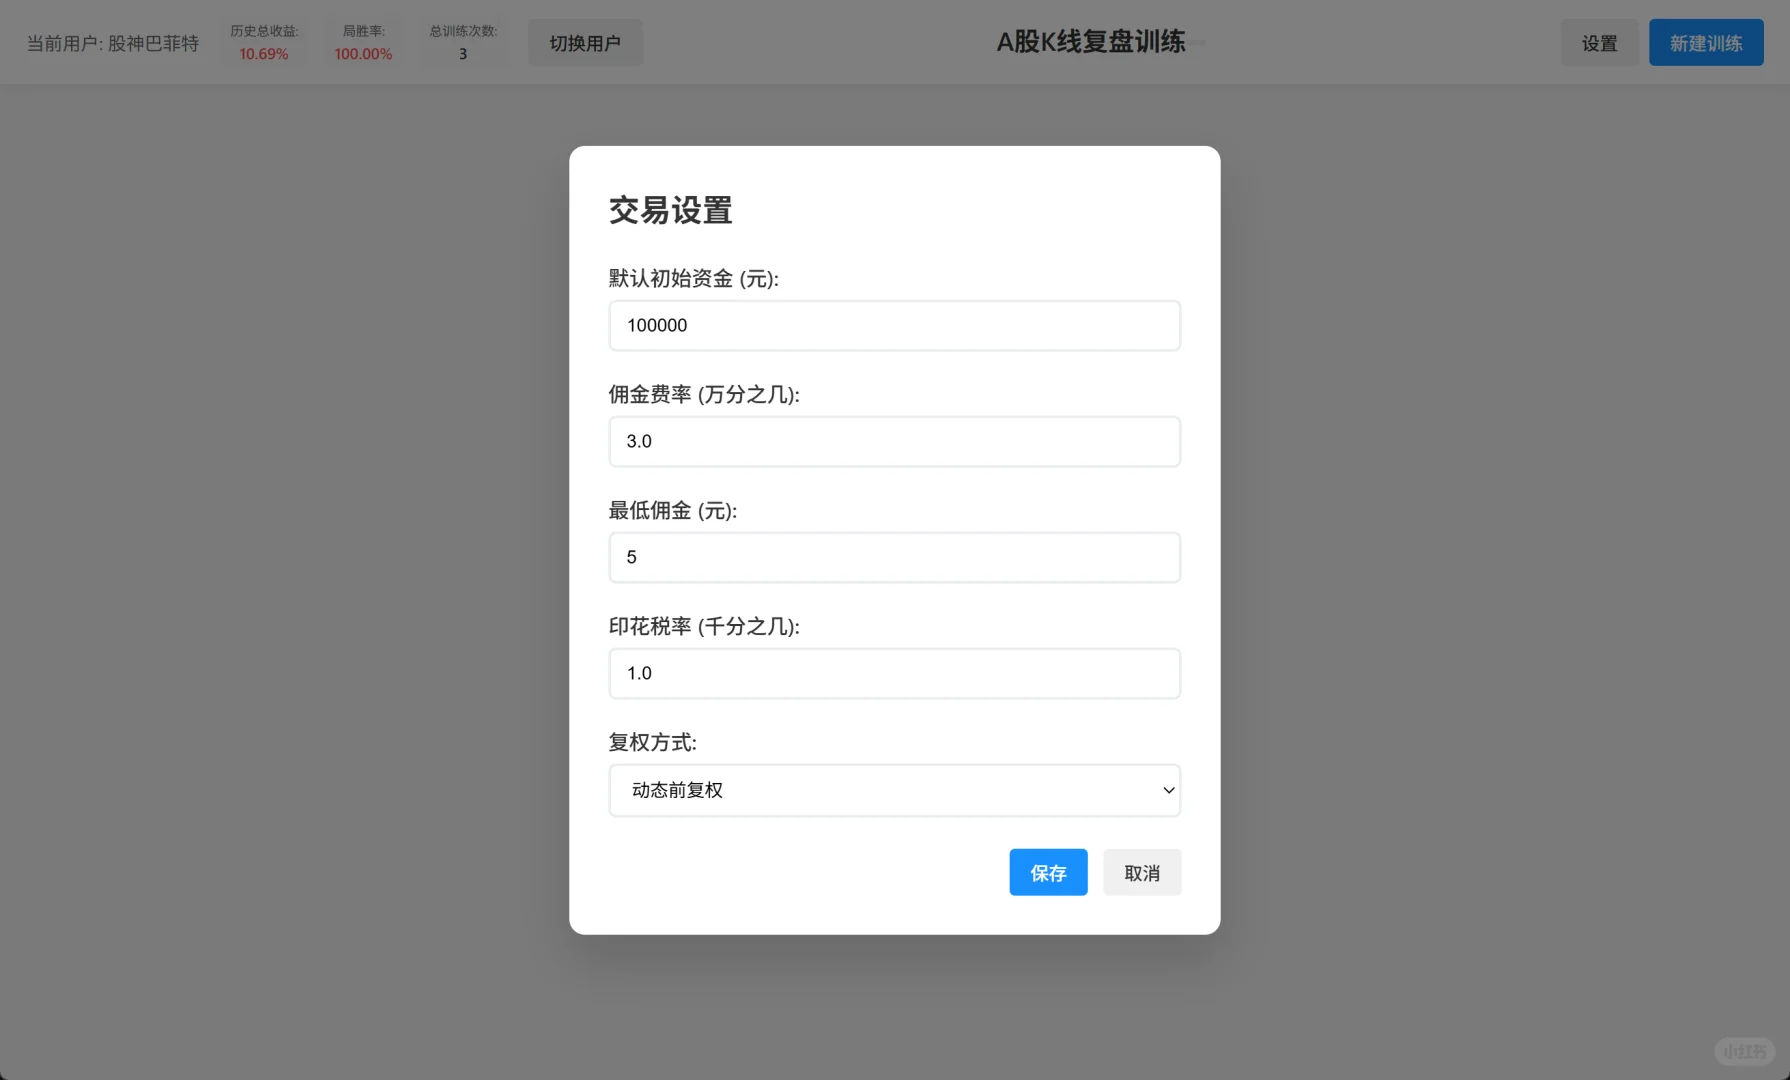The image size is (1790, 1080).
Task: Click the 设置 button in the top bar
Action: click(x=1599, y=43)
